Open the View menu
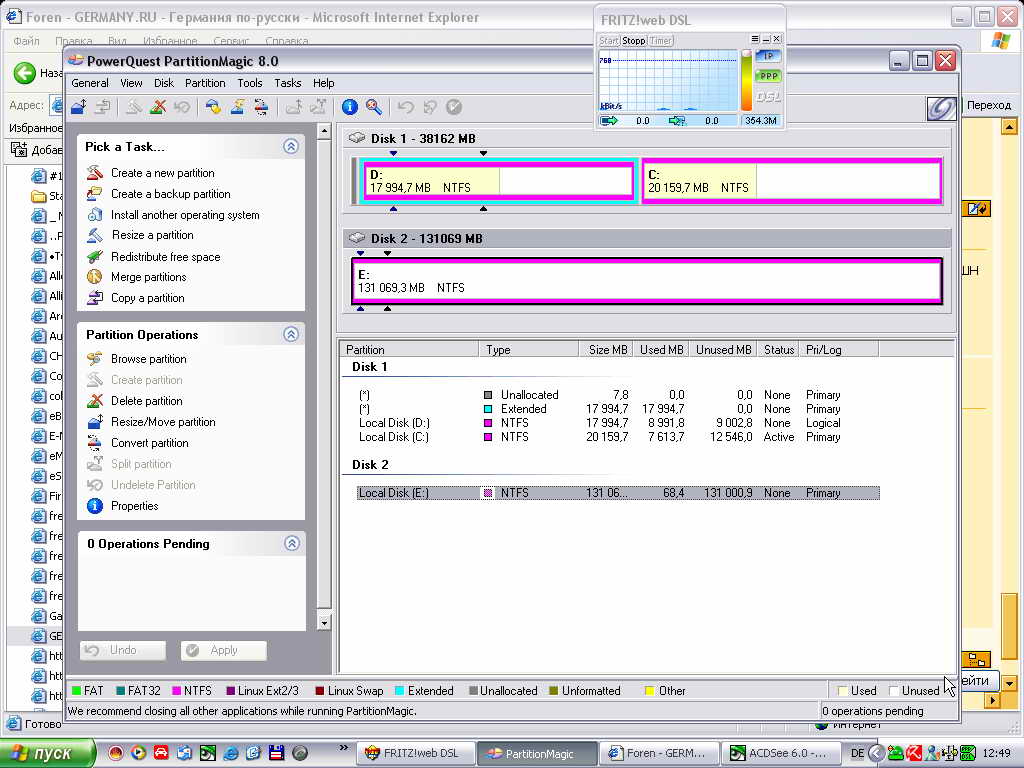Image resolution: width=1024 pixels, height=768 pixels. pos(131,83)
